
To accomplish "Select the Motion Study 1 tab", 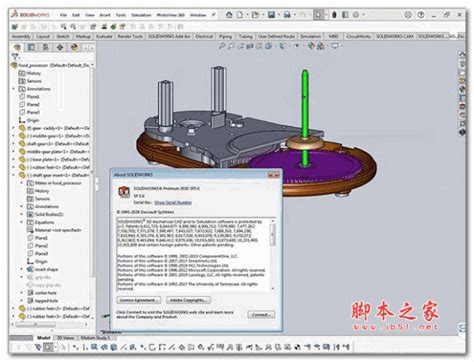I will point(95,338).
